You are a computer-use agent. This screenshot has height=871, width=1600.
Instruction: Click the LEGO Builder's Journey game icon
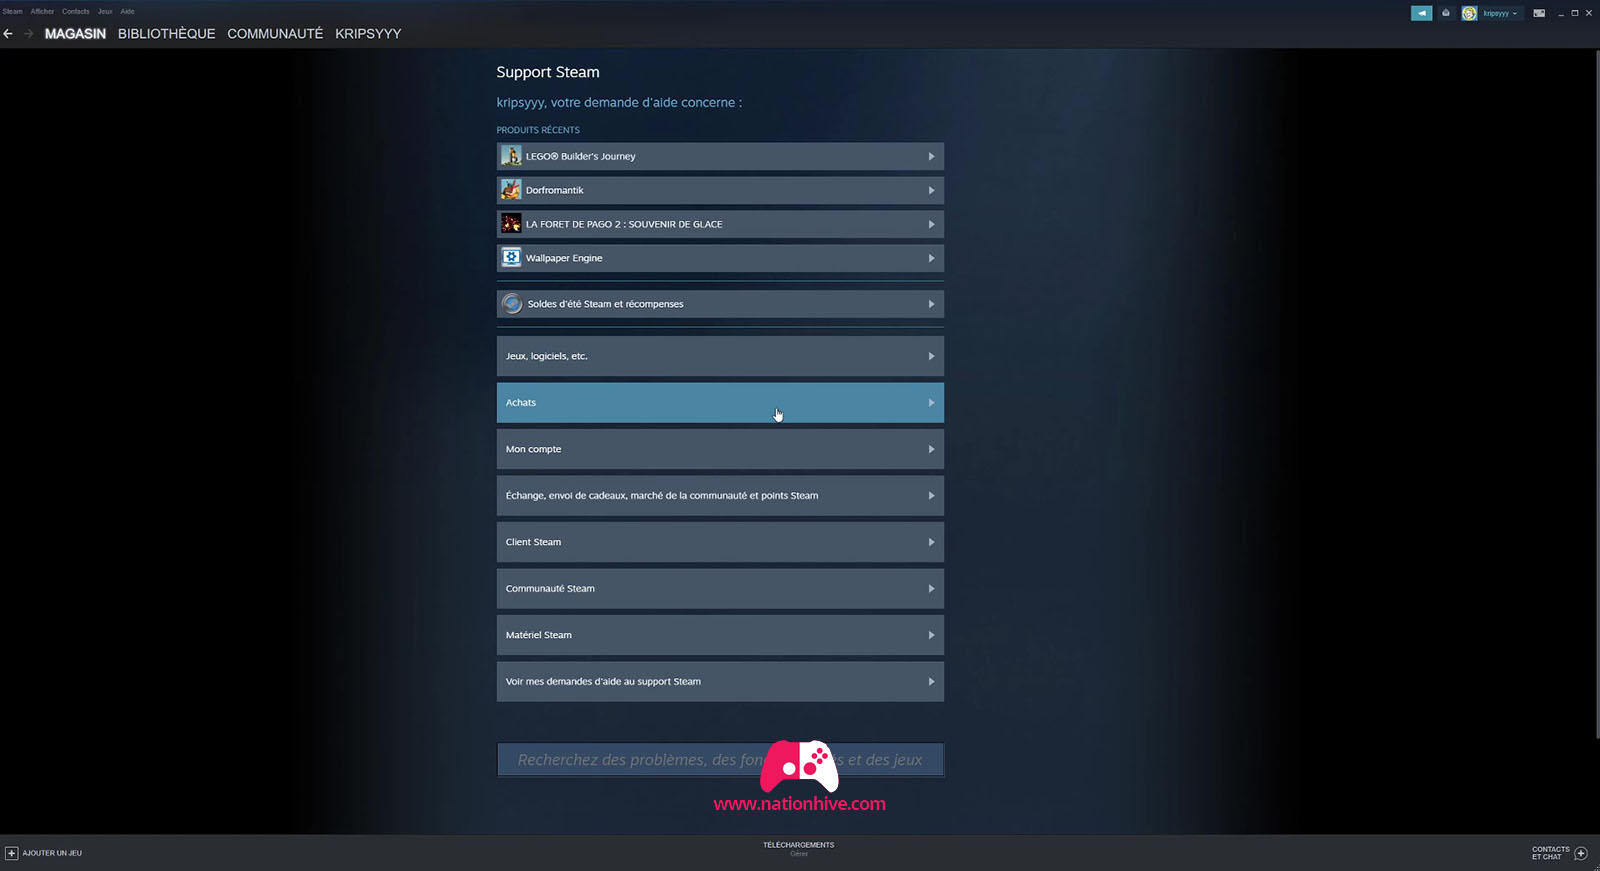511,156
